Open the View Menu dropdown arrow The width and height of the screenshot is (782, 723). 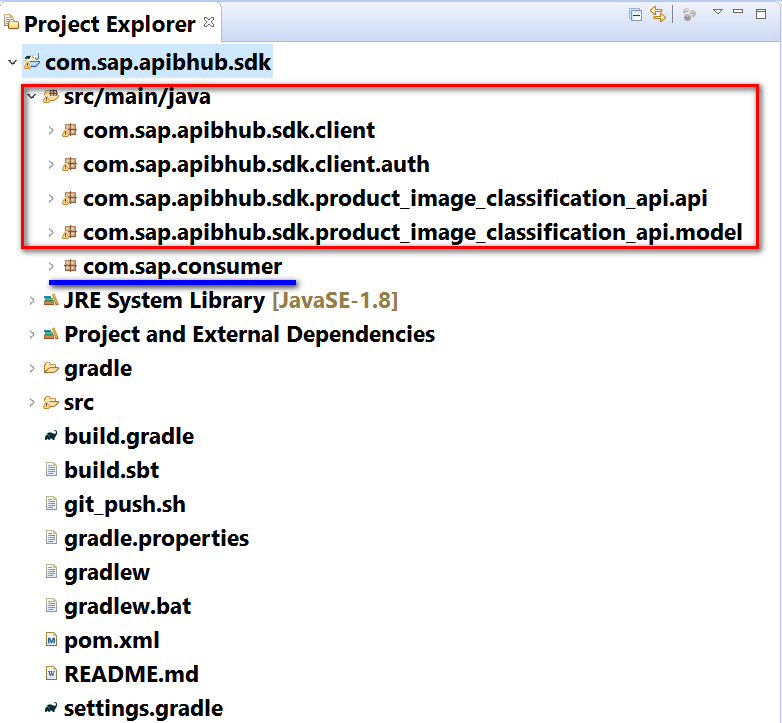(x=718, y=11)
